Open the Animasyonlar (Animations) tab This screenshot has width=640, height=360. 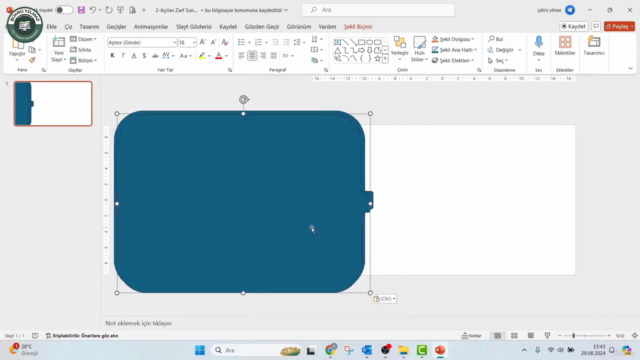coord(151,27)
